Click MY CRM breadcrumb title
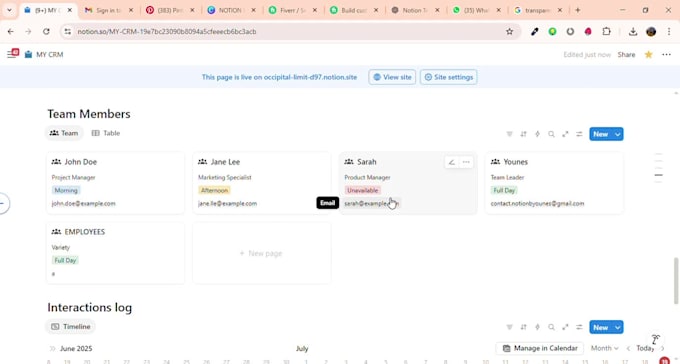 pos(49,55)
